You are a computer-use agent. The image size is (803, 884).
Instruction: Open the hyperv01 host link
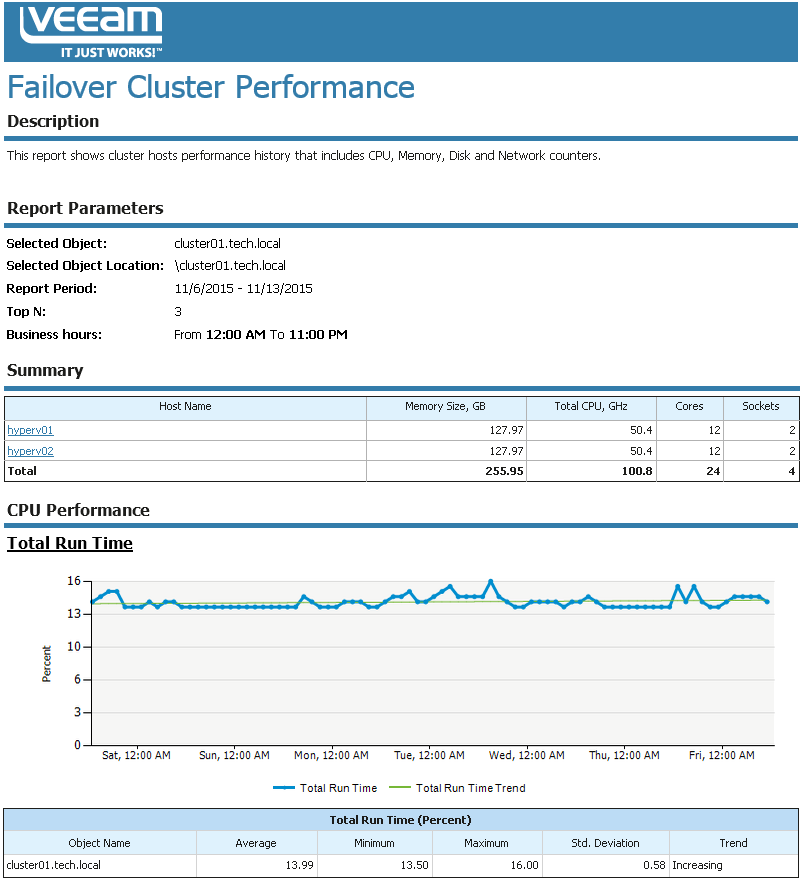point(30,430)
